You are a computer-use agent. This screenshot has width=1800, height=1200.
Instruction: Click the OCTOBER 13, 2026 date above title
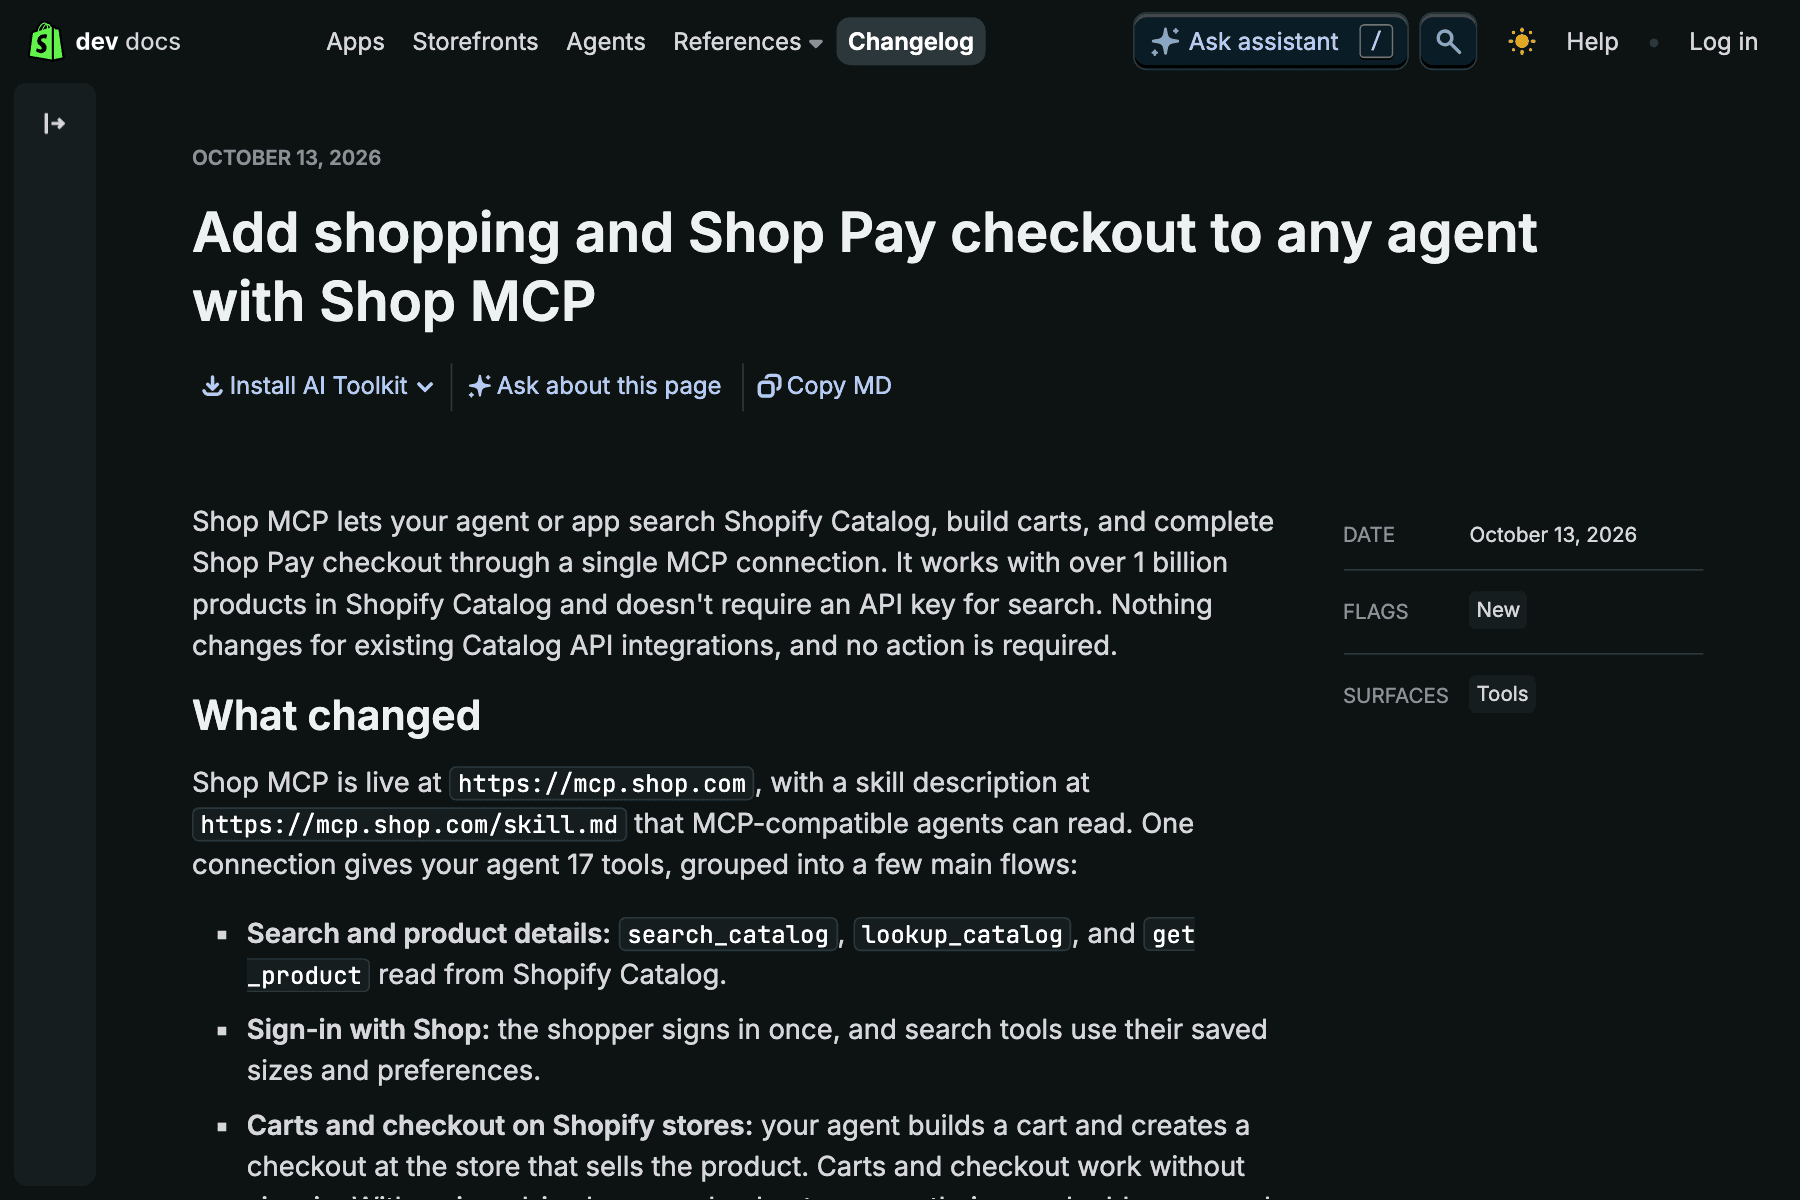pyautogui.click(x=286, y=157)
